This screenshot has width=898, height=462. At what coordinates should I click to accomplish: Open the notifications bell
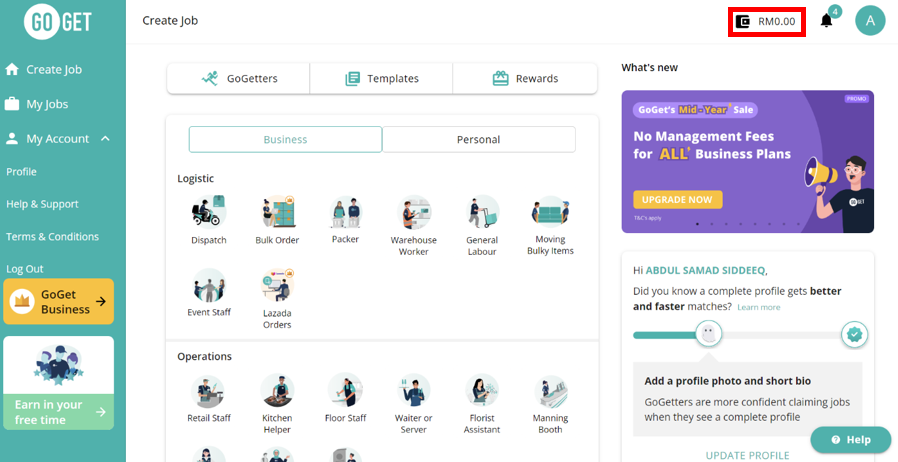click(x=826, y=21)
